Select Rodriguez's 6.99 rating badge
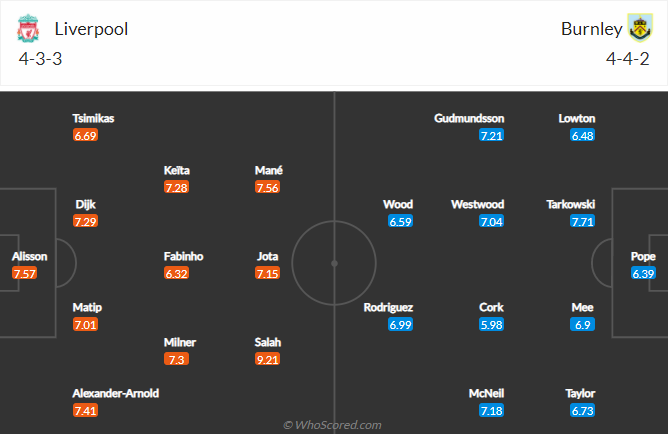Viewport: 668px width, 434px height. [x=401, y=325]
